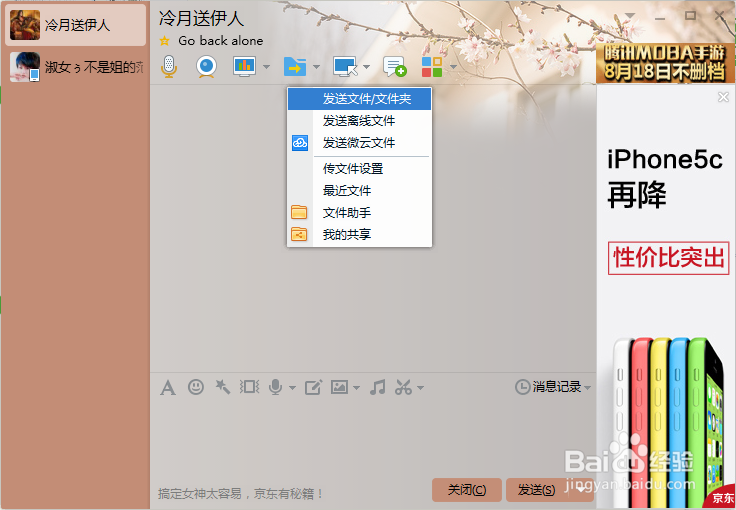The height and width of the screenshot is (510, 736).
Task: Click the magic emoticon wand icon
Action: [222, 387]
